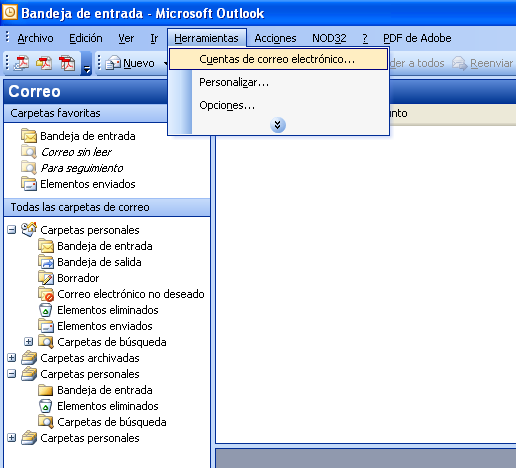Collapse the first Carpetas personales node
This screenshot has width=516, height=468.
tap(12, 230)
